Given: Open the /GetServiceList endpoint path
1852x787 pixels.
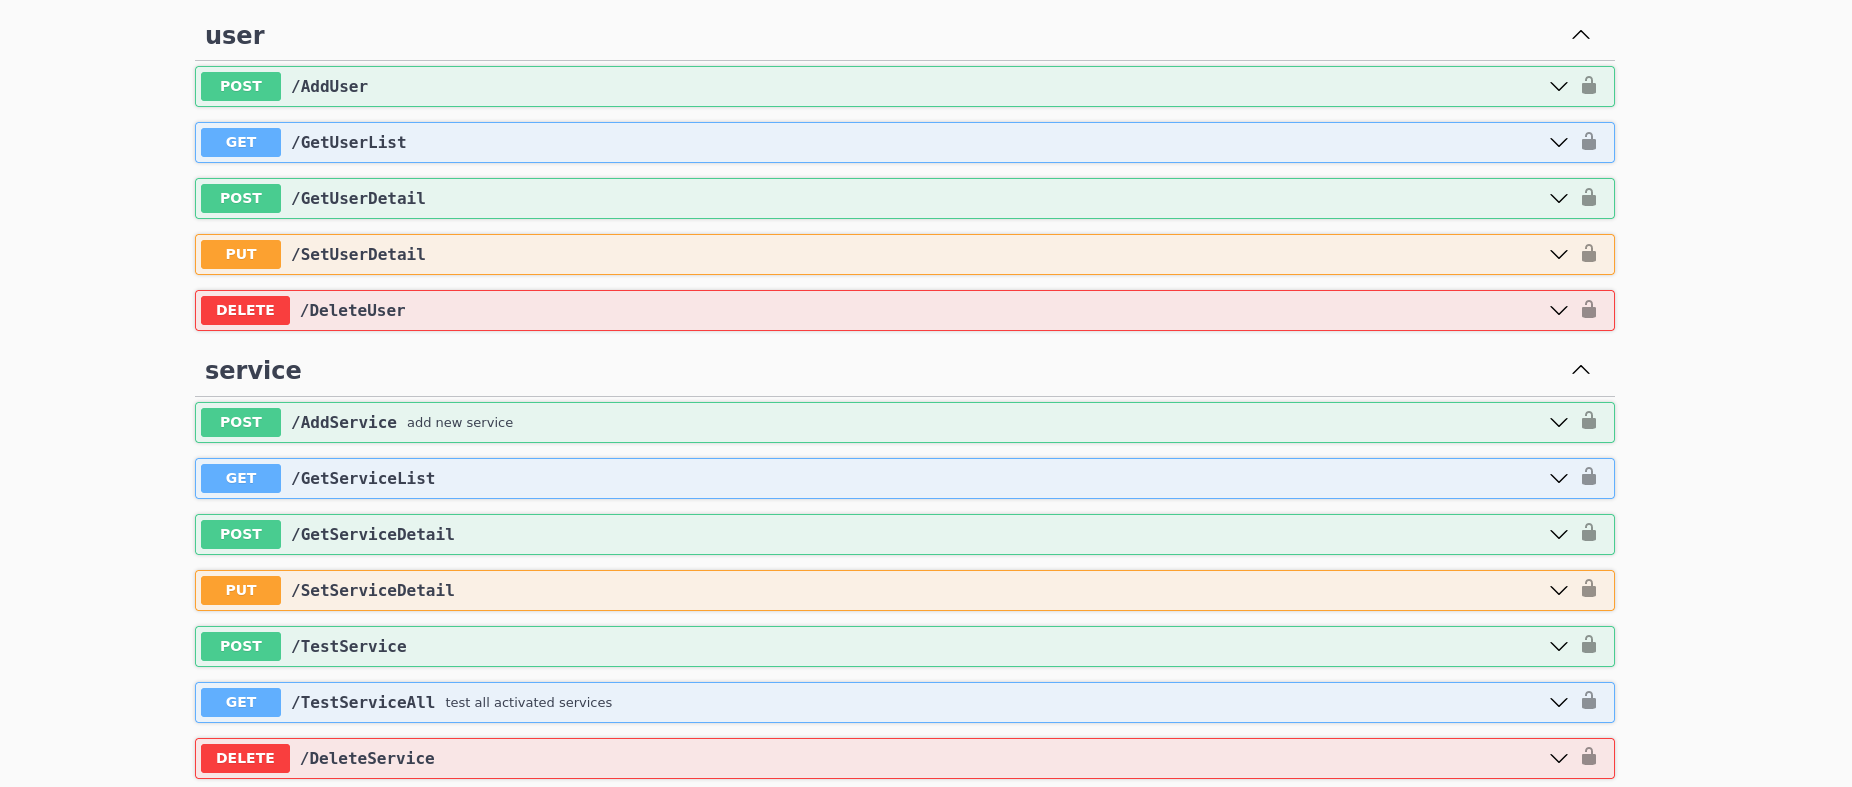Looking at the screenshot, I should click(x=363, y=479).
